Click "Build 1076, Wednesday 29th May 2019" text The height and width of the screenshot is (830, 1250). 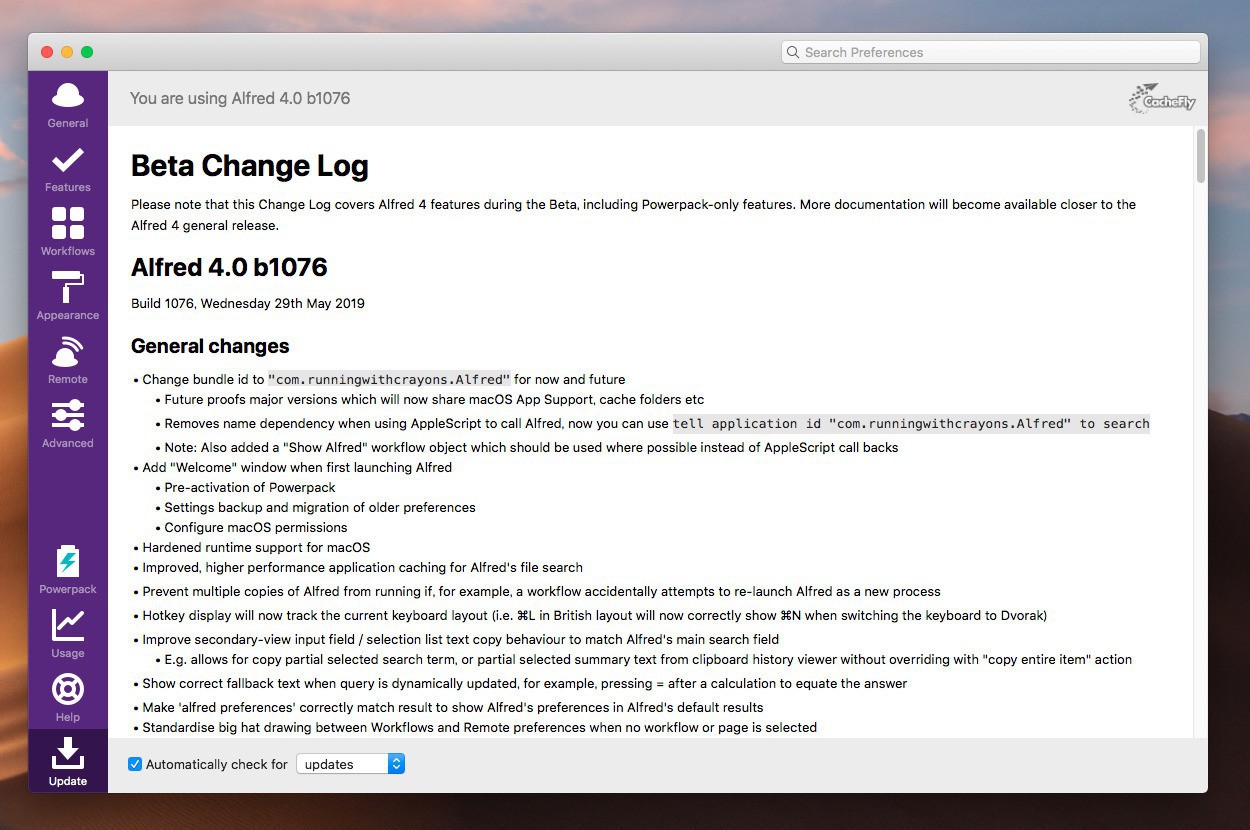click(x=248, y=303)
